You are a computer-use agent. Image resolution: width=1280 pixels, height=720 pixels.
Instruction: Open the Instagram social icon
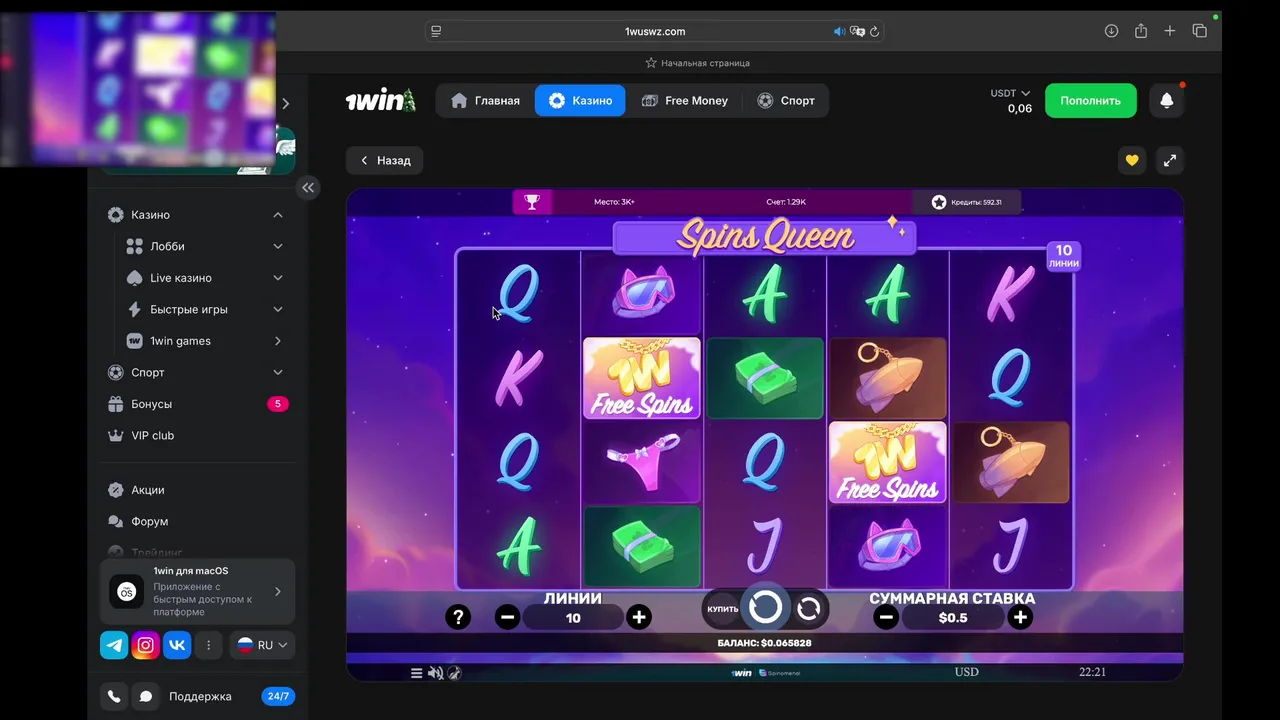pyautogui.click(x=145, y=645)
